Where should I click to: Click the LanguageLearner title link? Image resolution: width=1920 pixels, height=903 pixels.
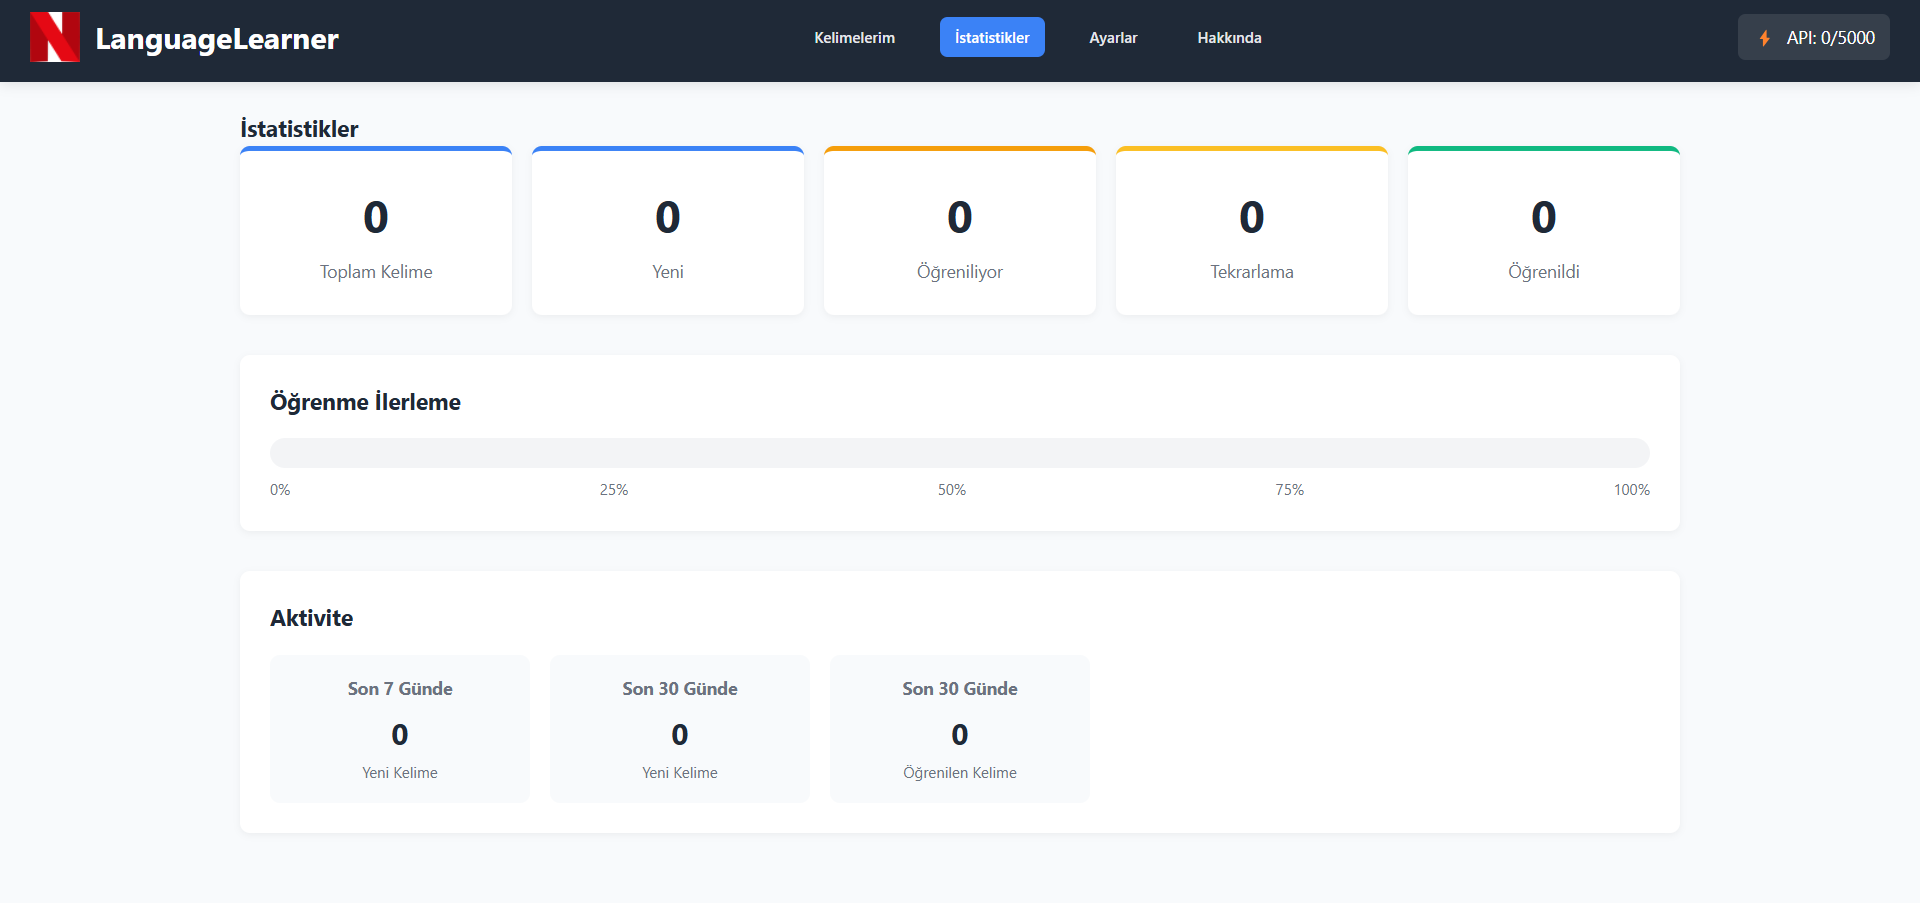click(217, 39)
